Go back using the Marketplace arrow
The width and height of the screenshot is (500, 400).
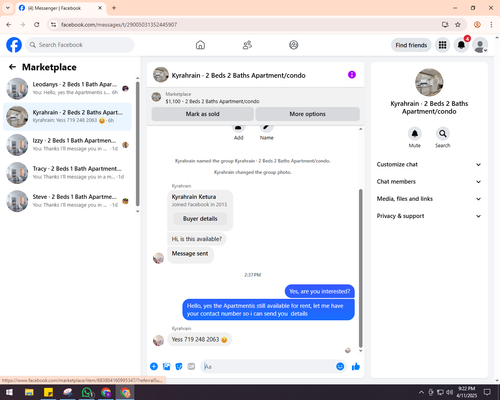tap(12, 67)
